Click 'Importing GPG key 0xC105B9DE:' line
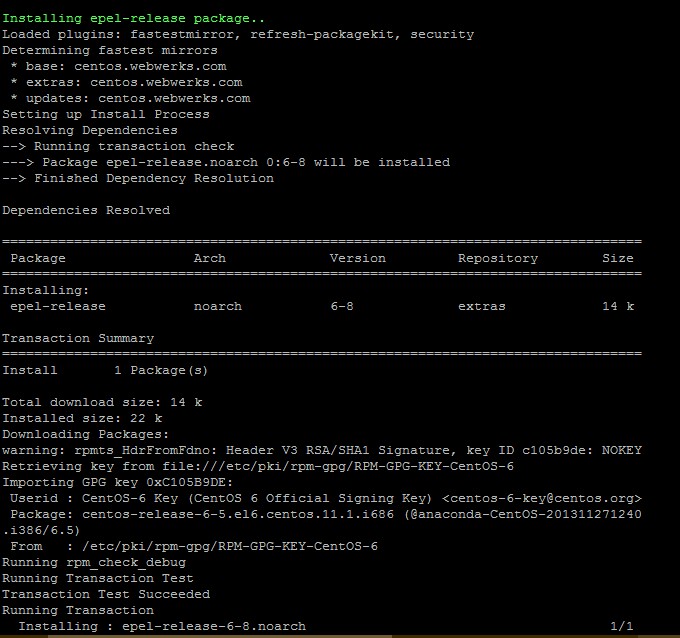 [118, 483]
